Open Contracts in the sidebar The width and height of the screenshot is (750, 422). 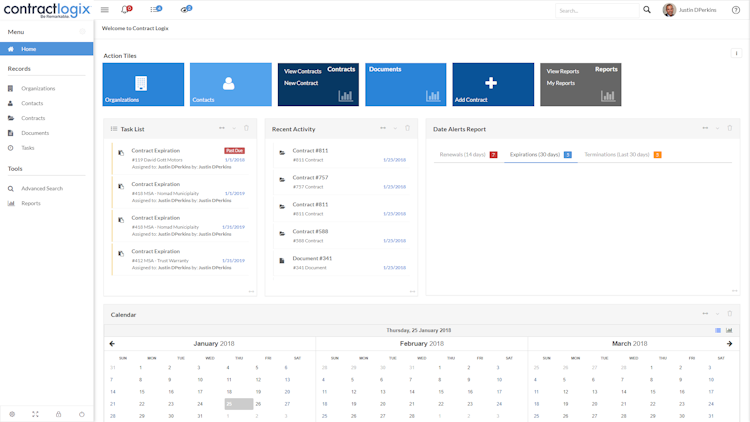pyautogui.click(x=33, y=118)
